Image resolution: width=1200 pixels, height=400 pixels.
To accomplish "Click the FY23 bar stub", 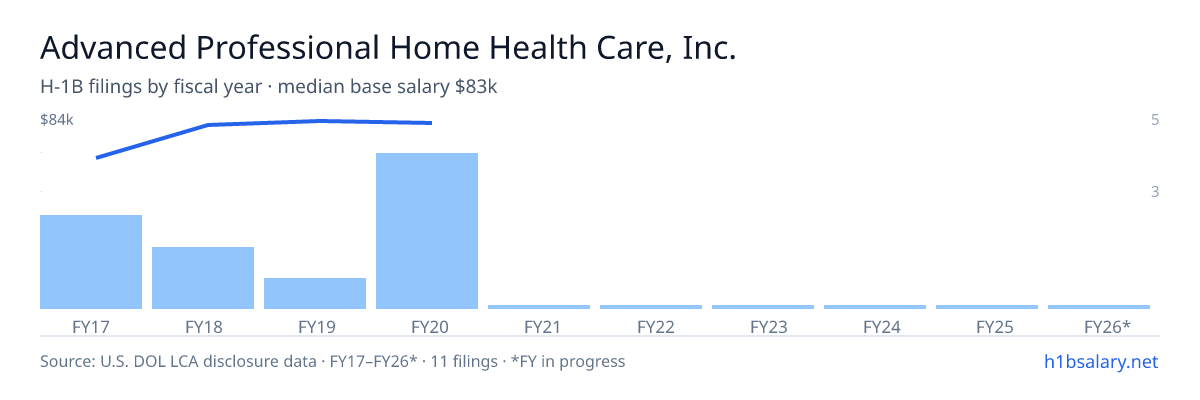I will (763, 307).
